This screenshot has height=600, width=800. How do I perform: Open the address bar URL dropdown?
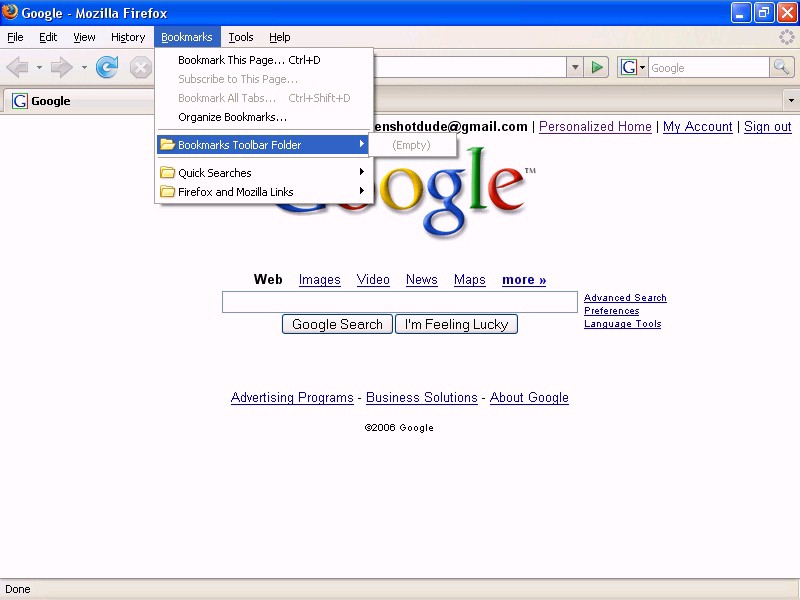click(x=575, y=67)
